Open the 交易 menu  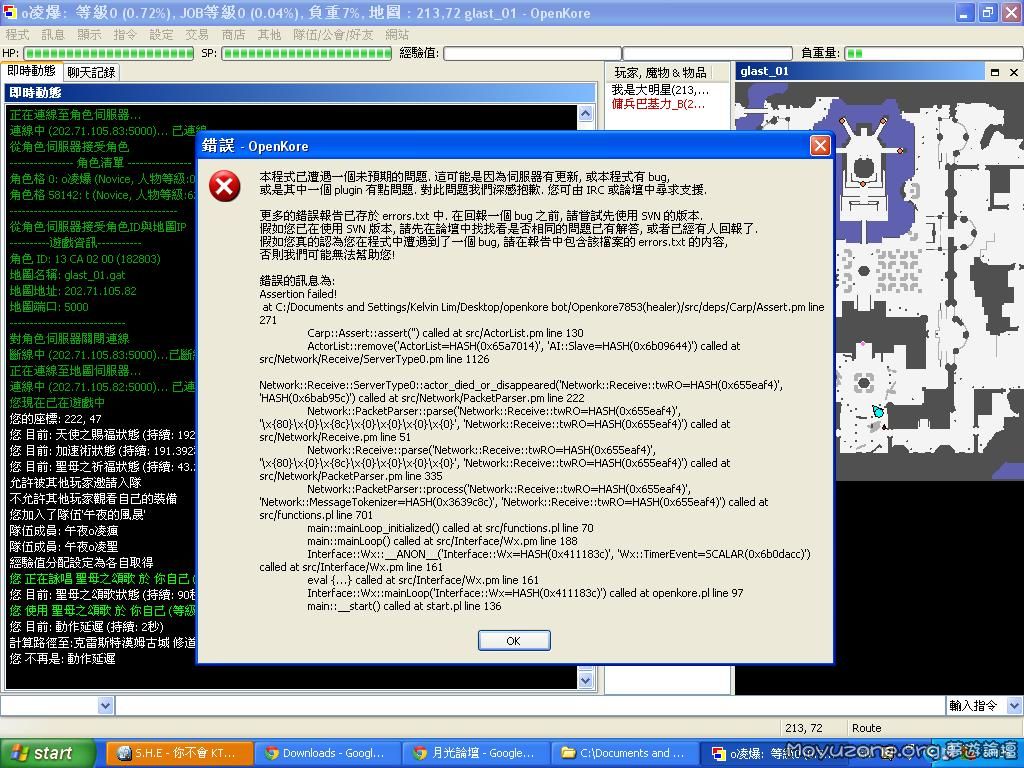pyautogui.click(x=197, y=35)
